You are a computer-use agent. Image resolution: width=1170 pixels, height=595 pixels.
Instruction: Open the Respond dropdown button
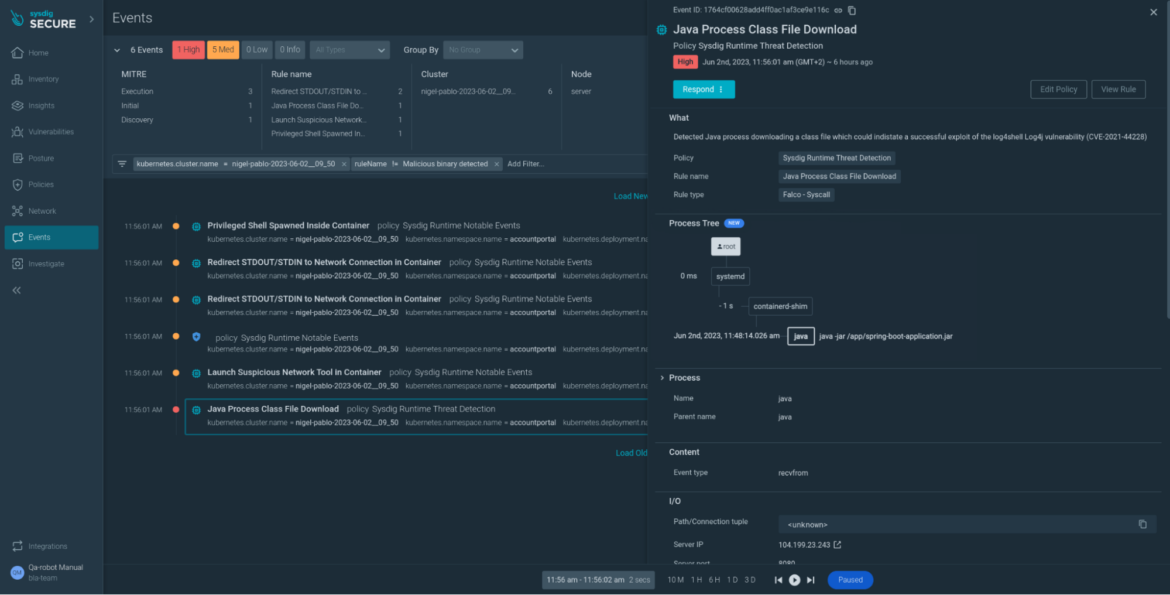point(704,90)
